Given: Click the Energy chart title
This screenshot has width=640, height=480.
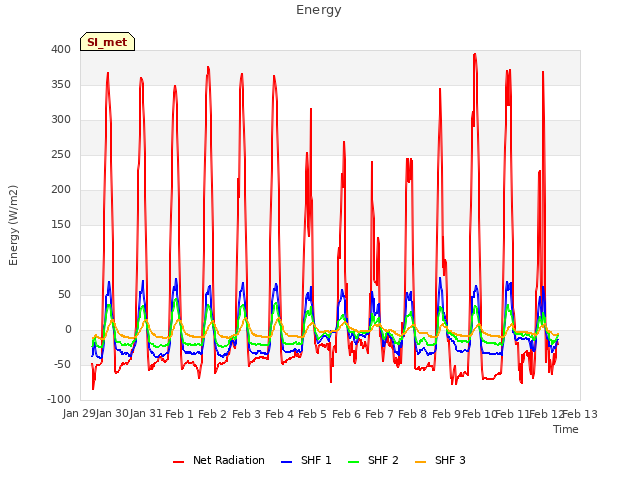Looking at the screenshot, I should click(319, 10).
